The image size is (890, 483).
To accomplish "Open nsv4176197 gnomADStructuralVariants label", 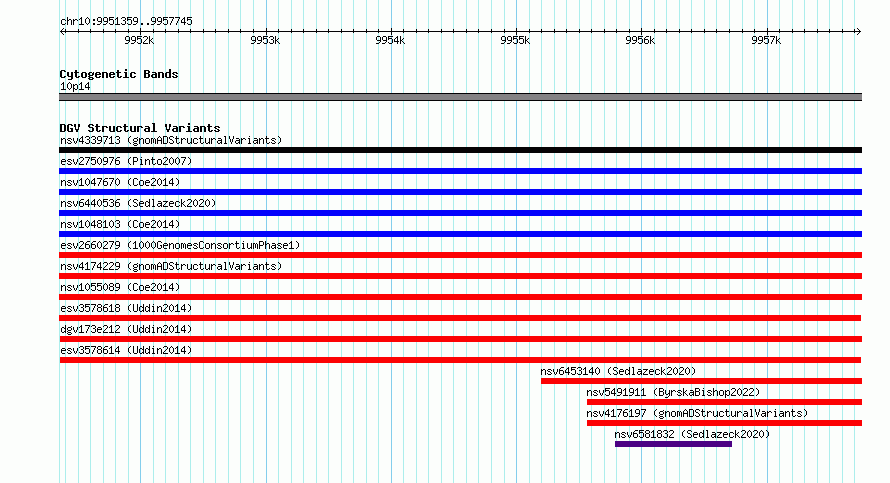I will pos(697,413).
